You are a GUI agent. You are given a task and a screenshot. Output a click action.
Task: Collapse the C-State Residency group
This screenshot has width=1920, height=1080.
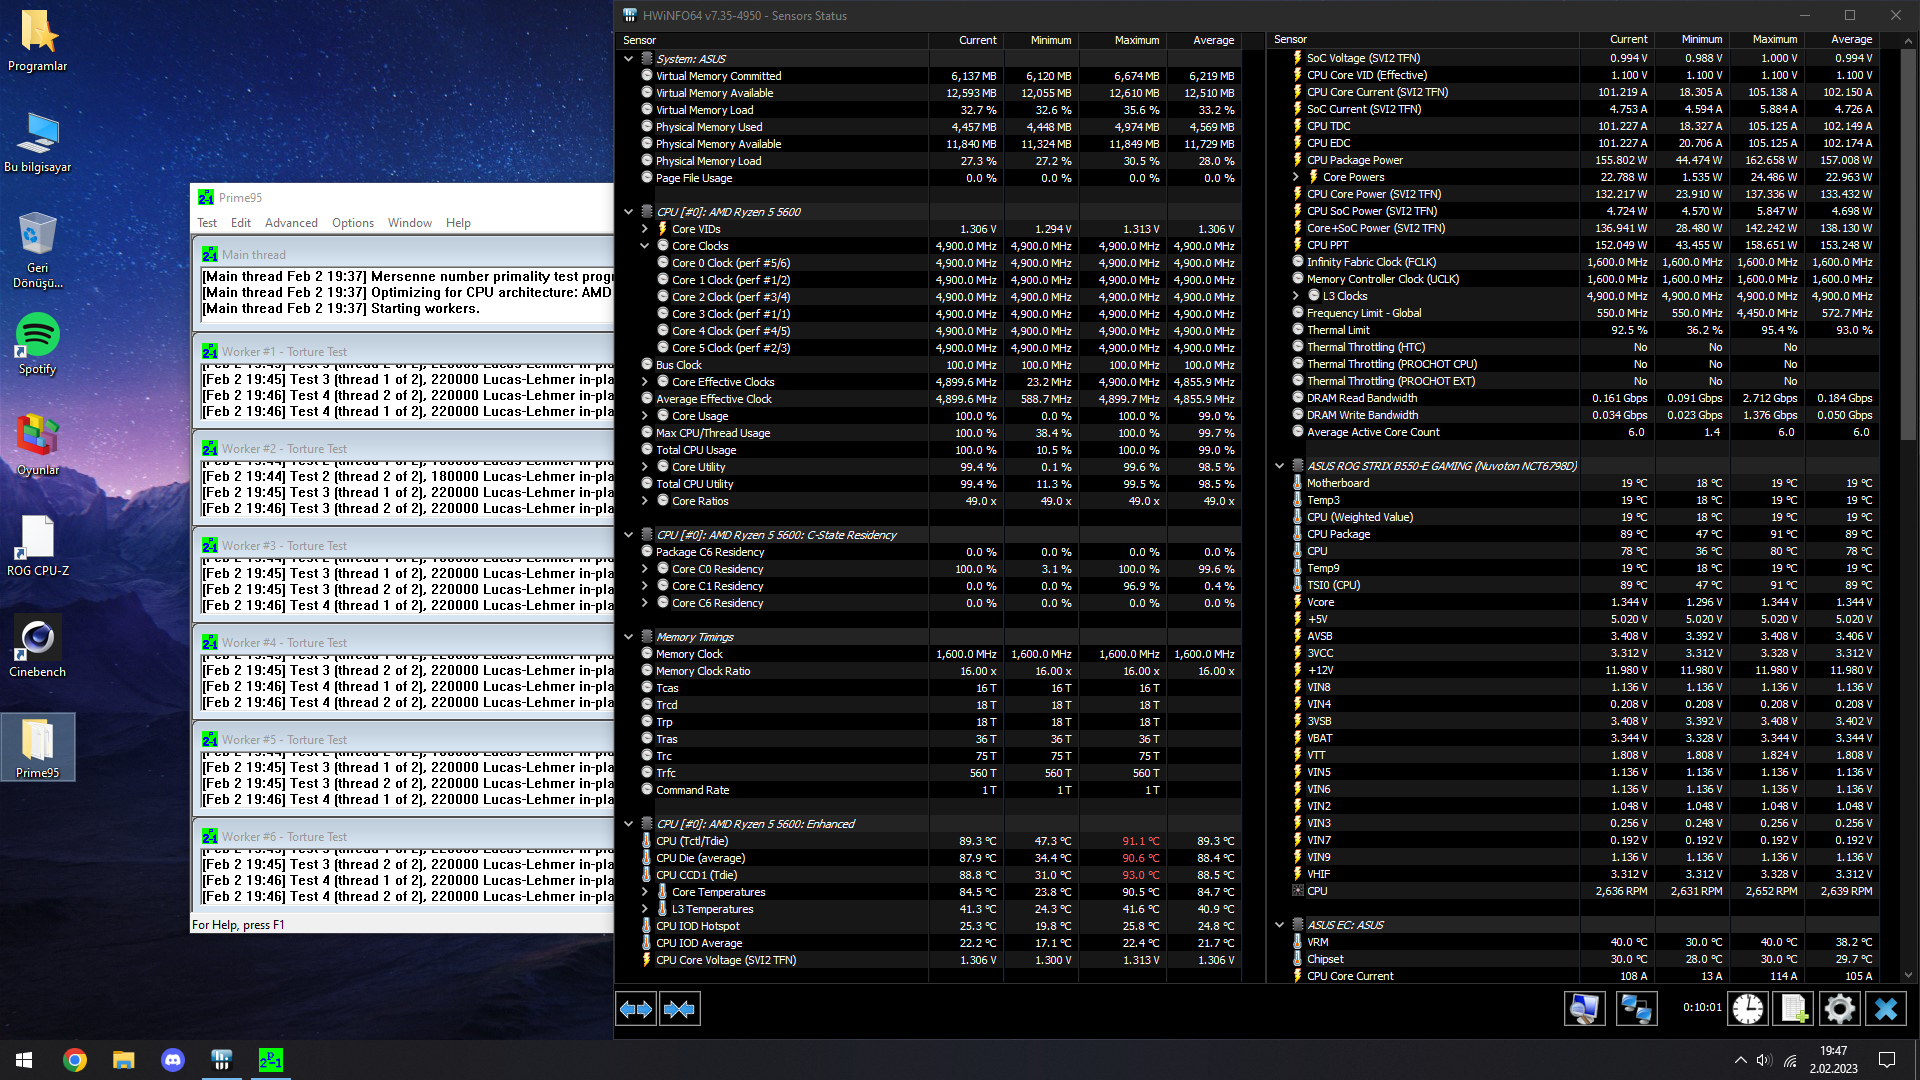click(x=628, y=535)
